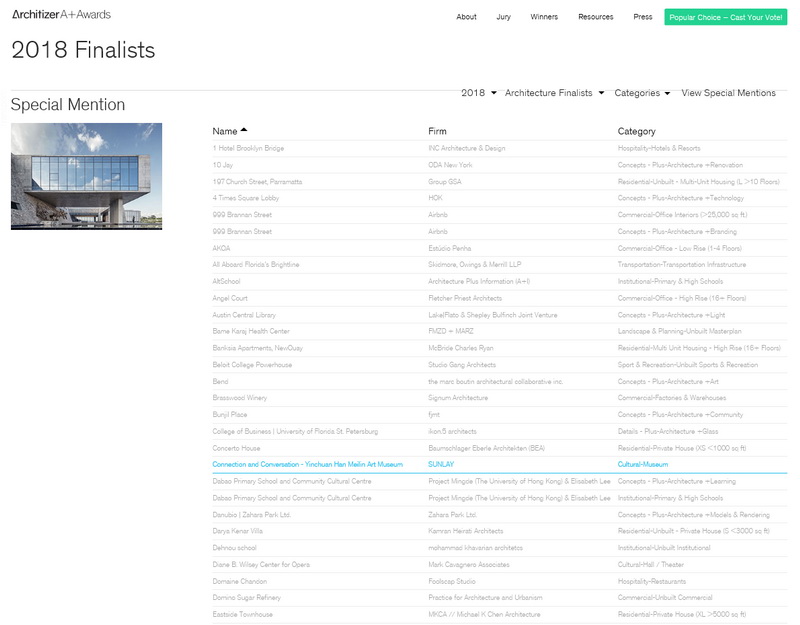The image size is (800, 625).
Task: Open Bame Karaj Health Center entry
Action: coord(251,331)
